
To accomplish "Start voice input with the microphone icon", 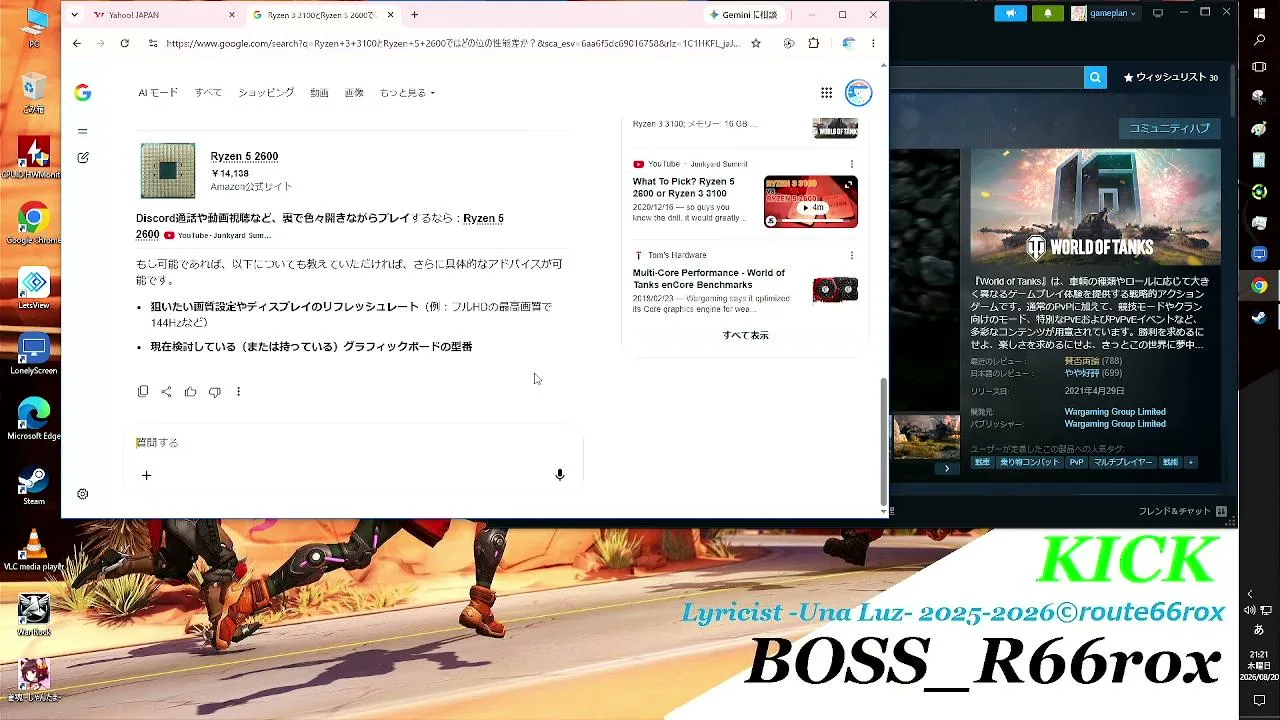I will 560,475.
